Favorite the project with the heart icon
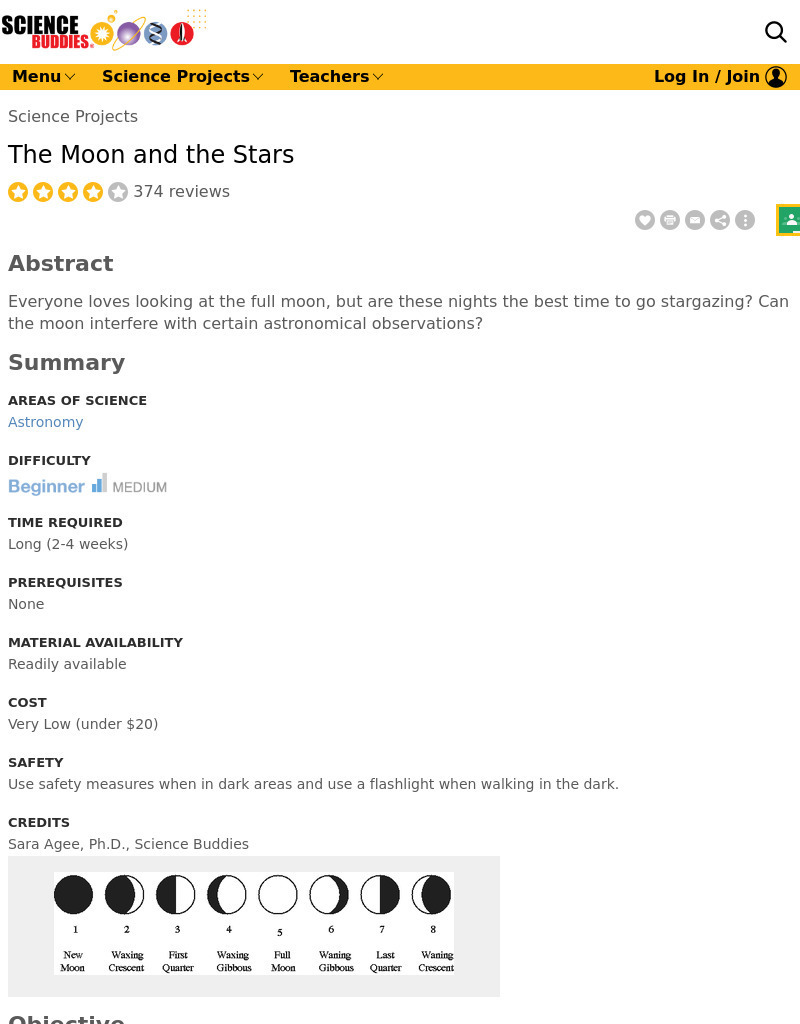800x1024 pixels. tap(645, 220)
